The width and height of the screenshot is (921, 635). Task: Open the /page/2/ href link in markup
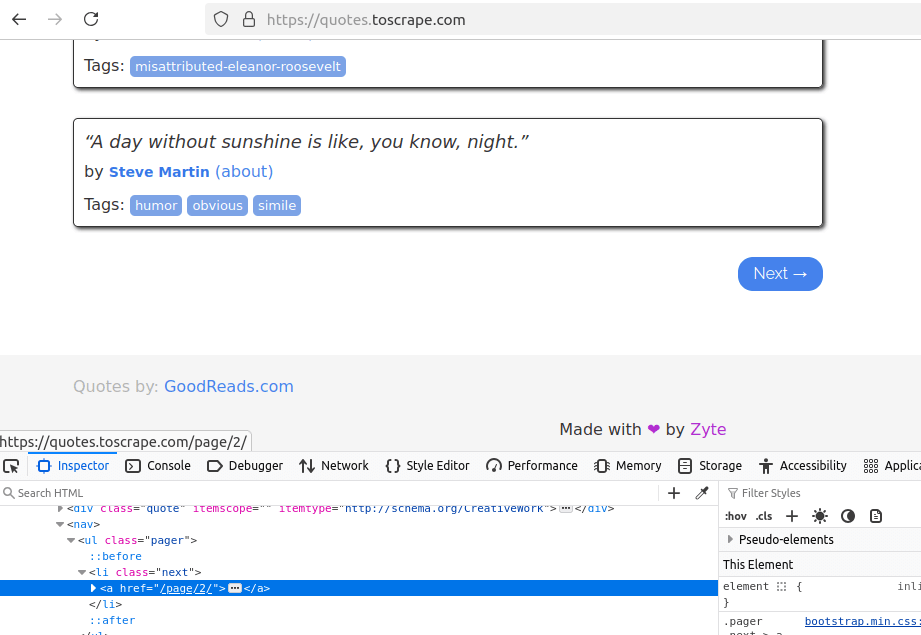pyautogui.click(x=186, y=588)
